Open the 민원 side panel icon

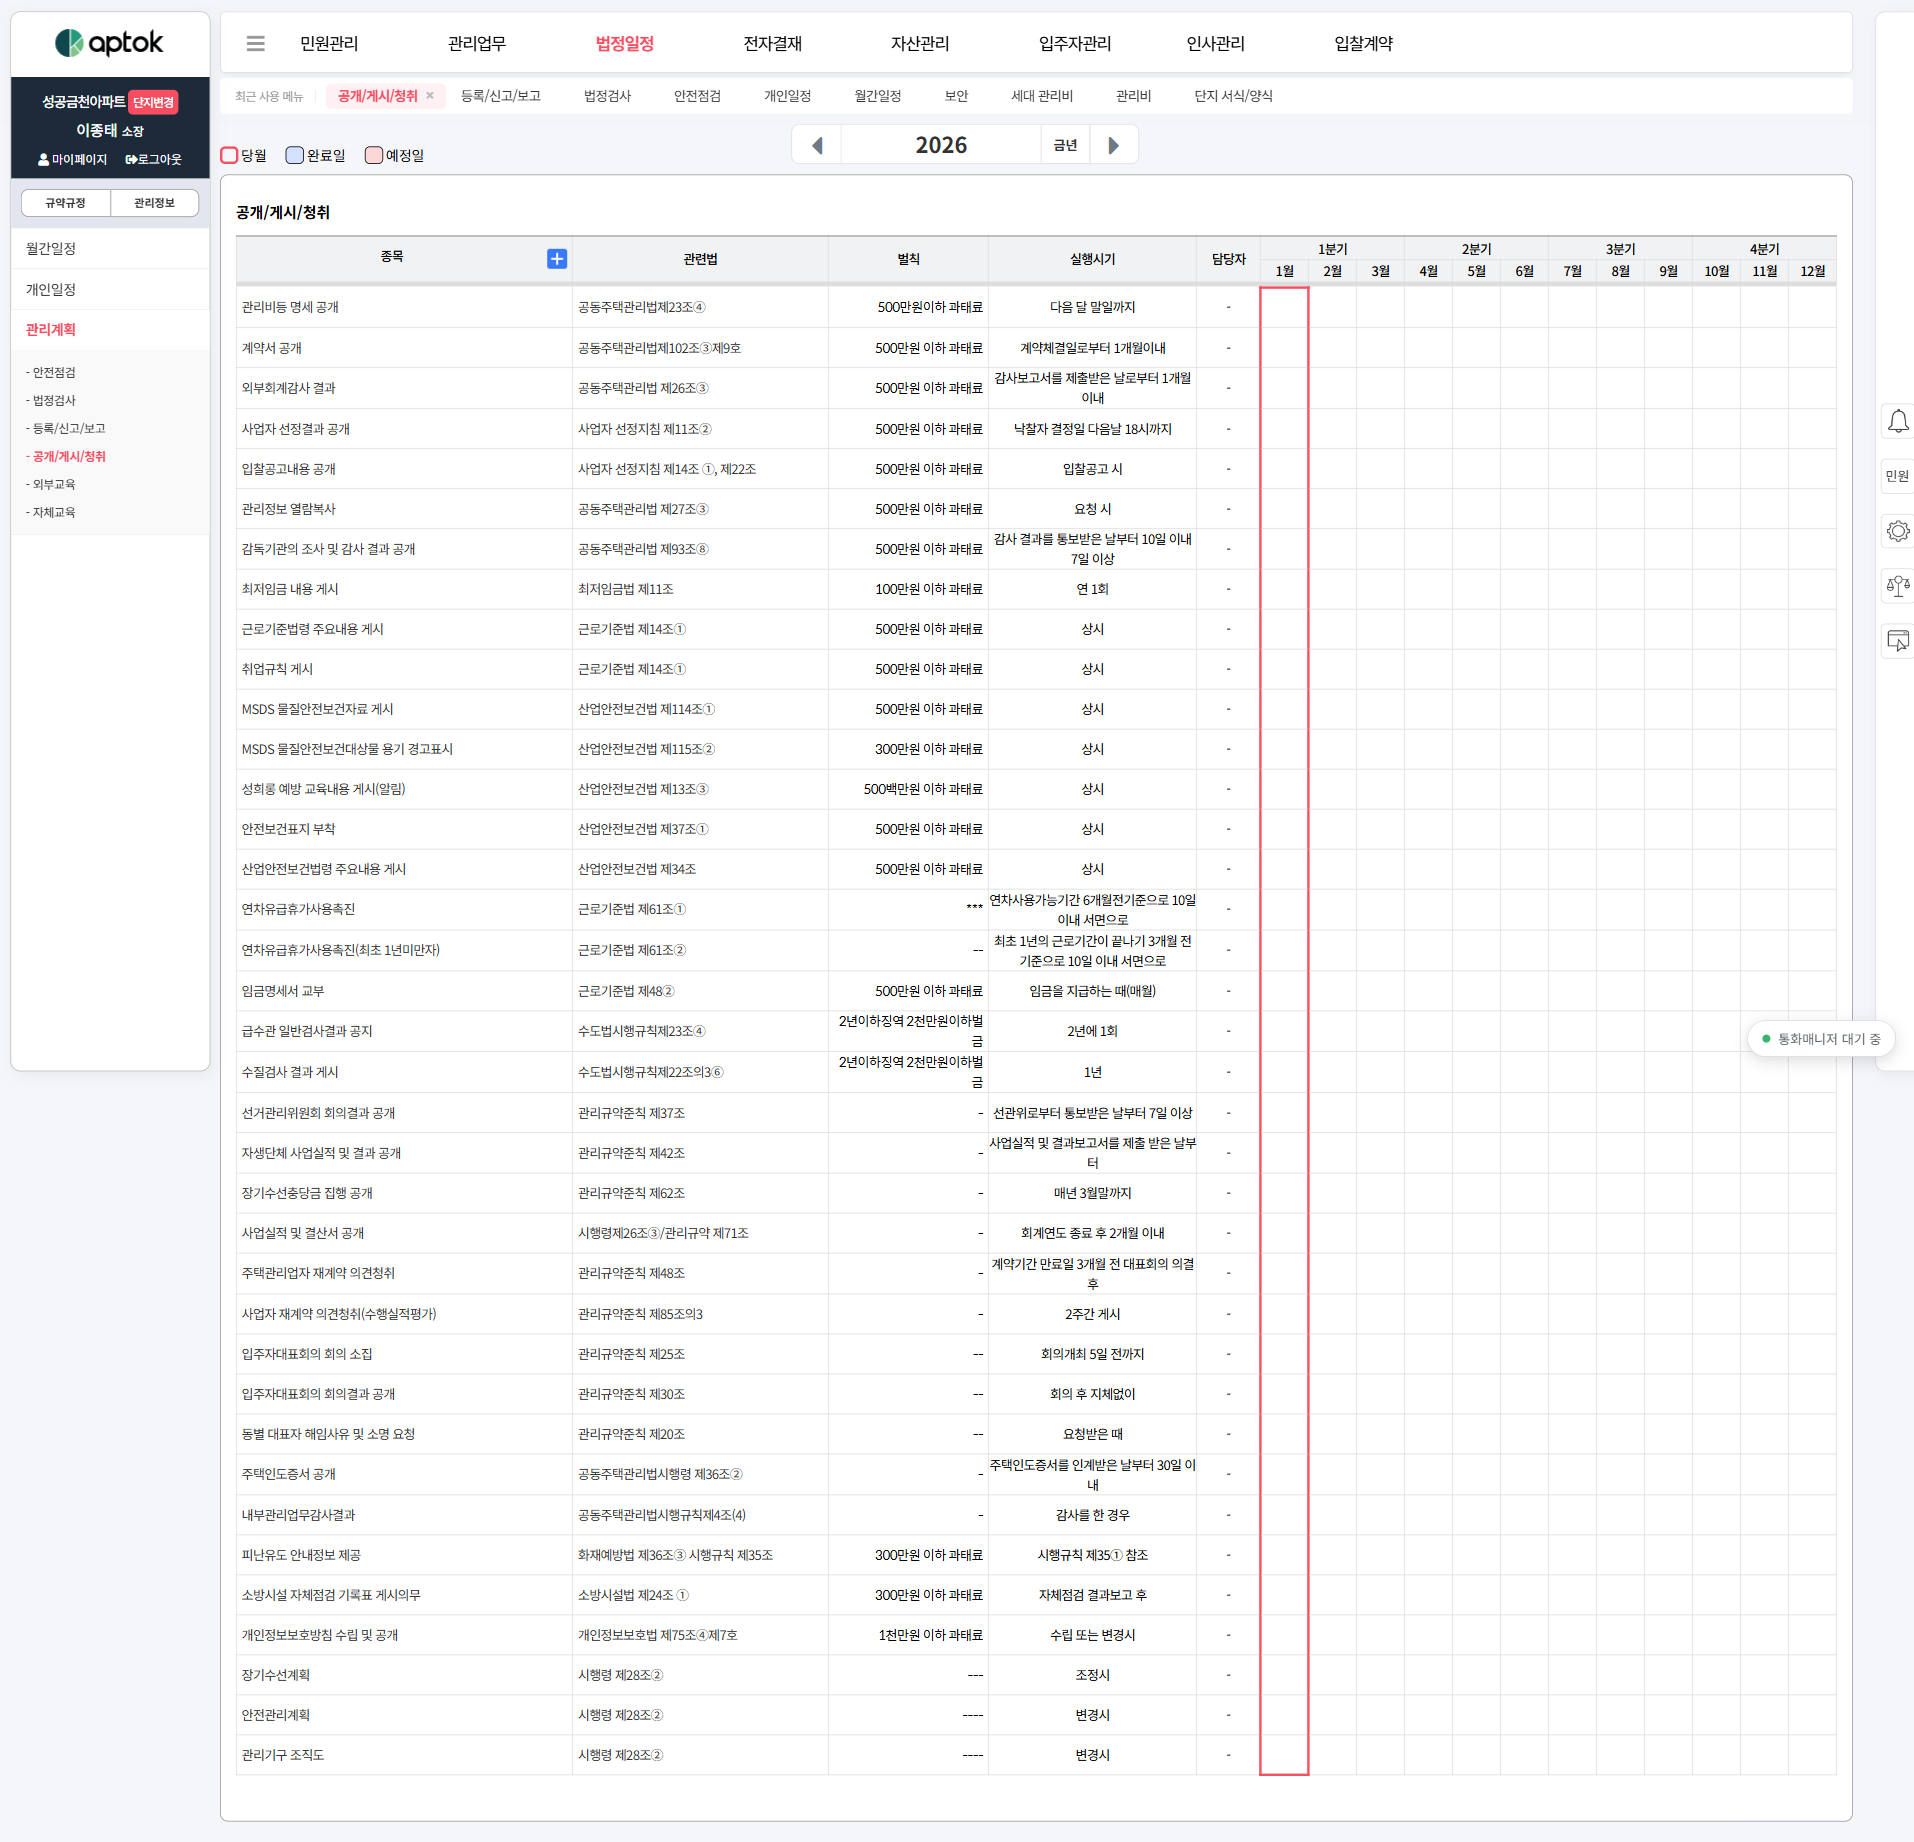[x=1897, y=476]
